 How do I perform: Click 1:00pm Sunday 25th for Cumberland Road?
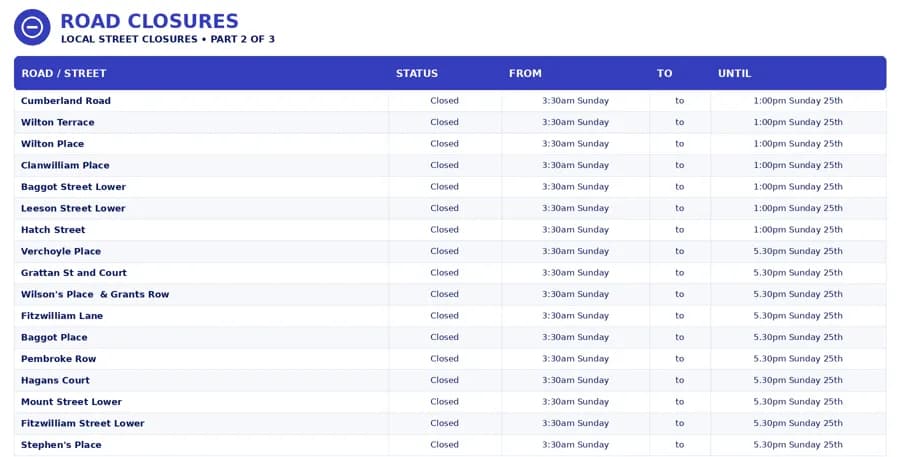pos(798,100)
